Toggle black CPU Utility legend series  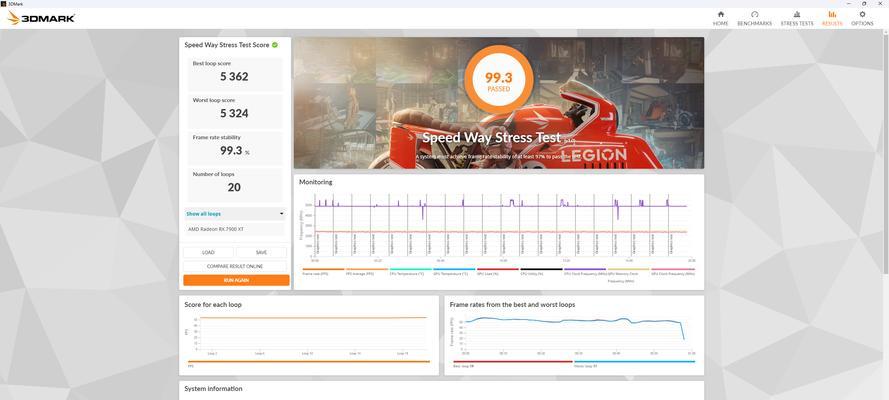point(541,271)
